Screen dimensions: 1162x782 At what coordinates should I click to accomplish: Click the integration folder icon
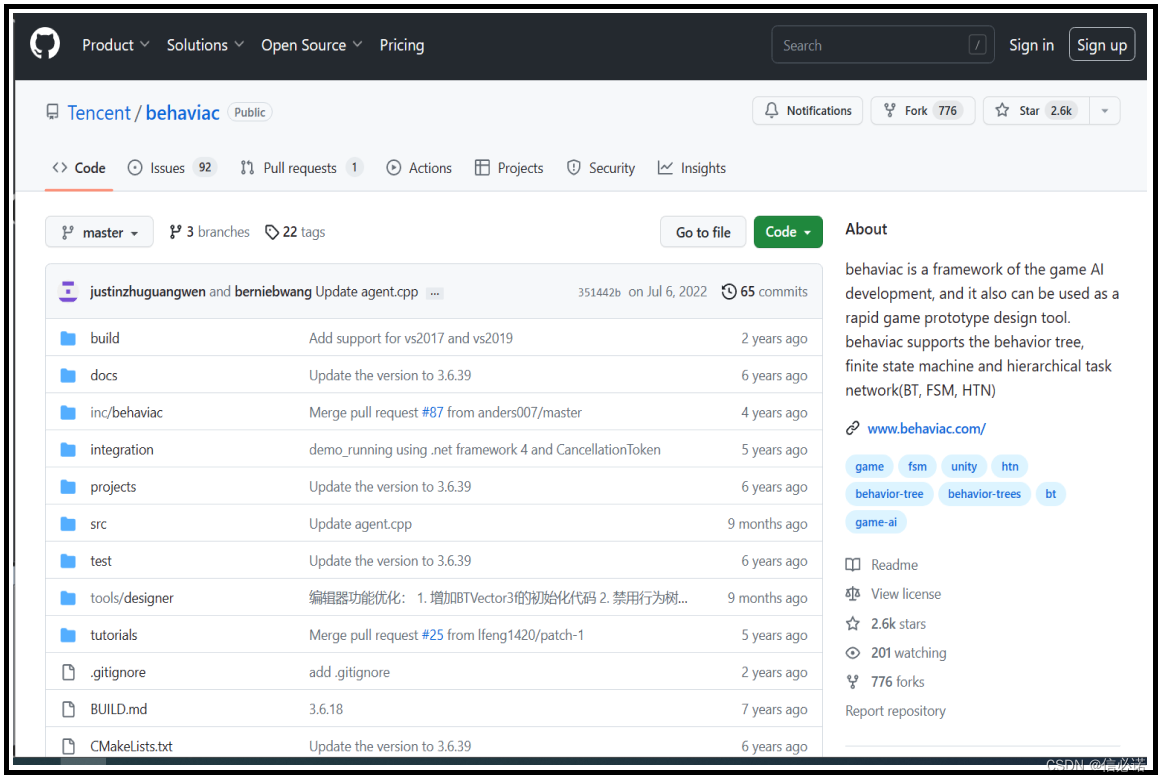click(x=68, y=449)
